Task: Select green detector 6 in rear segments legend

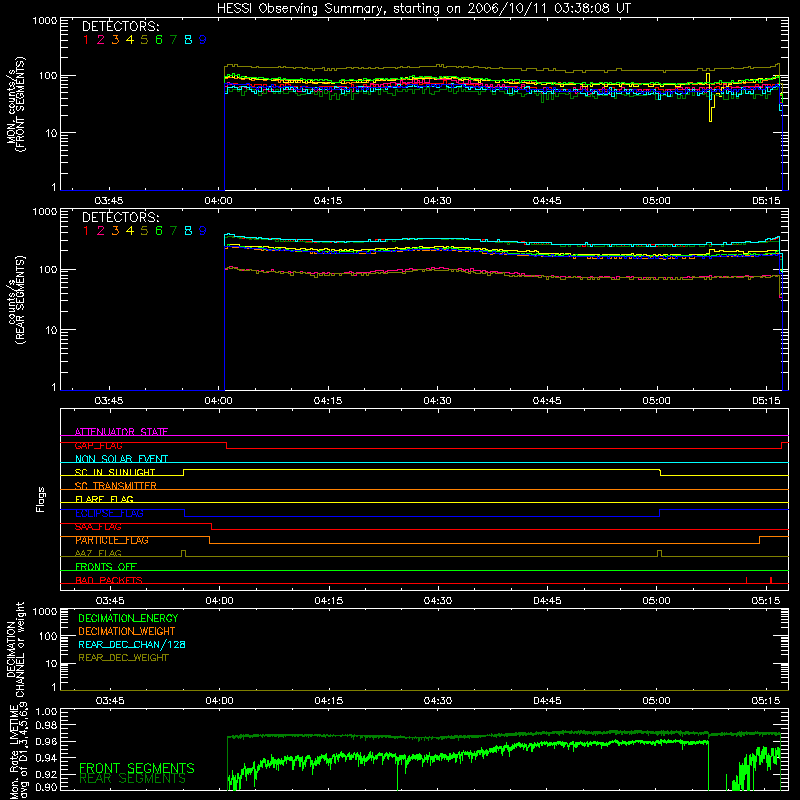Action: click(x=159, y=231)
